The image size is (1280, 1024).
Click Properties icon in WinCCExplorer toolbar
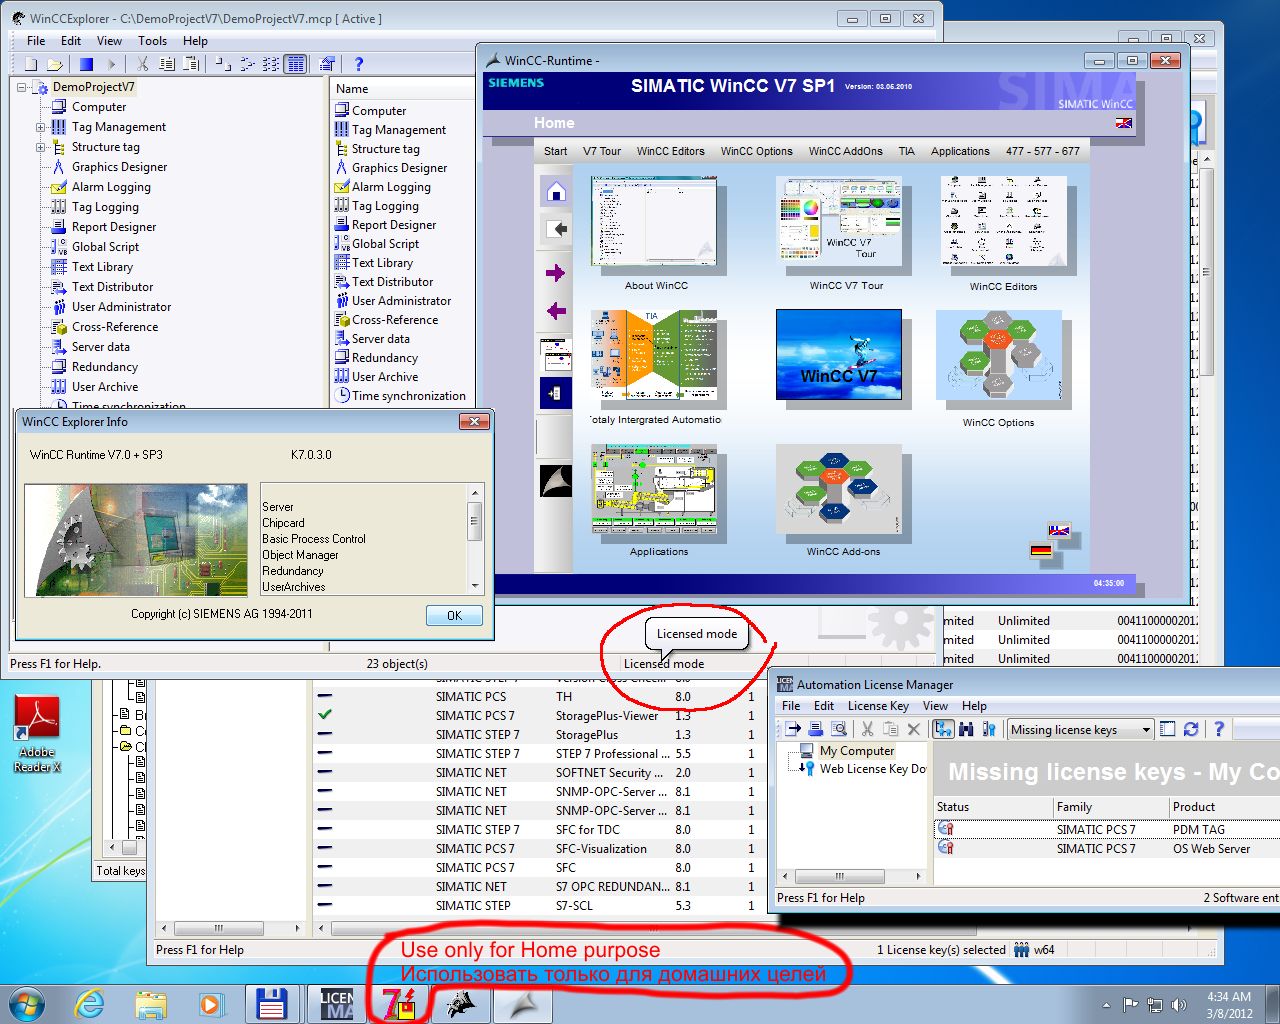tap(327, 64)
